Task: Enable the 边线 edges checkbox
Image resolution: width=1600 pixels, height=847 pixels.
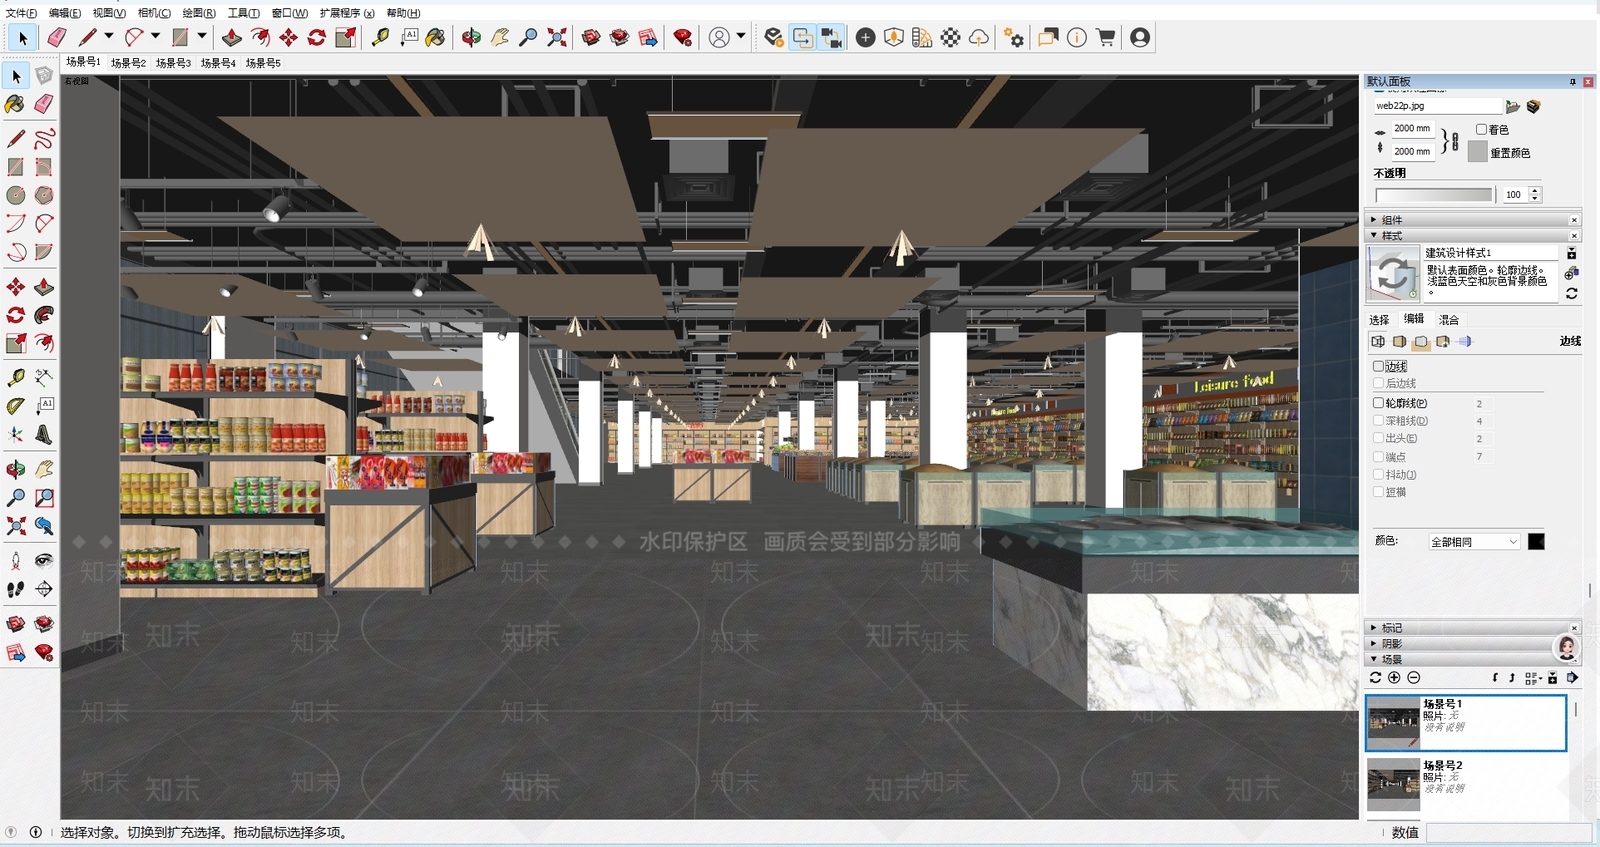Action: pyautogui.click(x=1378, y=367)
